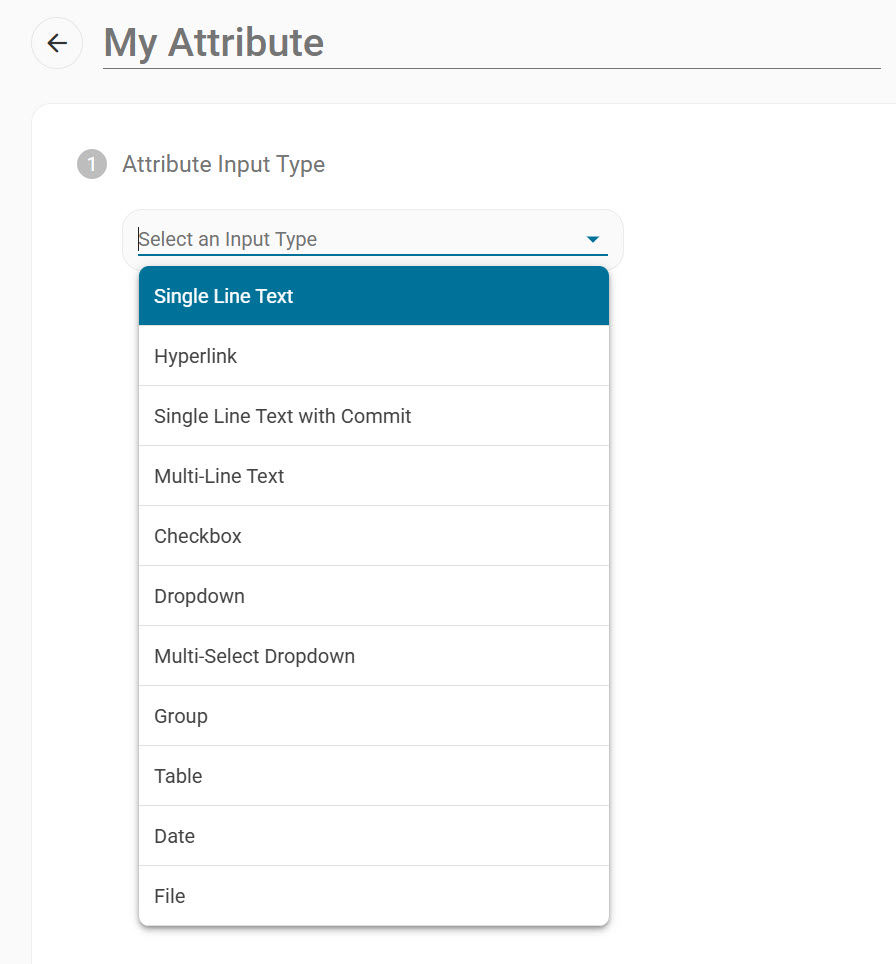Select Single Line Text option

(374, 296)
